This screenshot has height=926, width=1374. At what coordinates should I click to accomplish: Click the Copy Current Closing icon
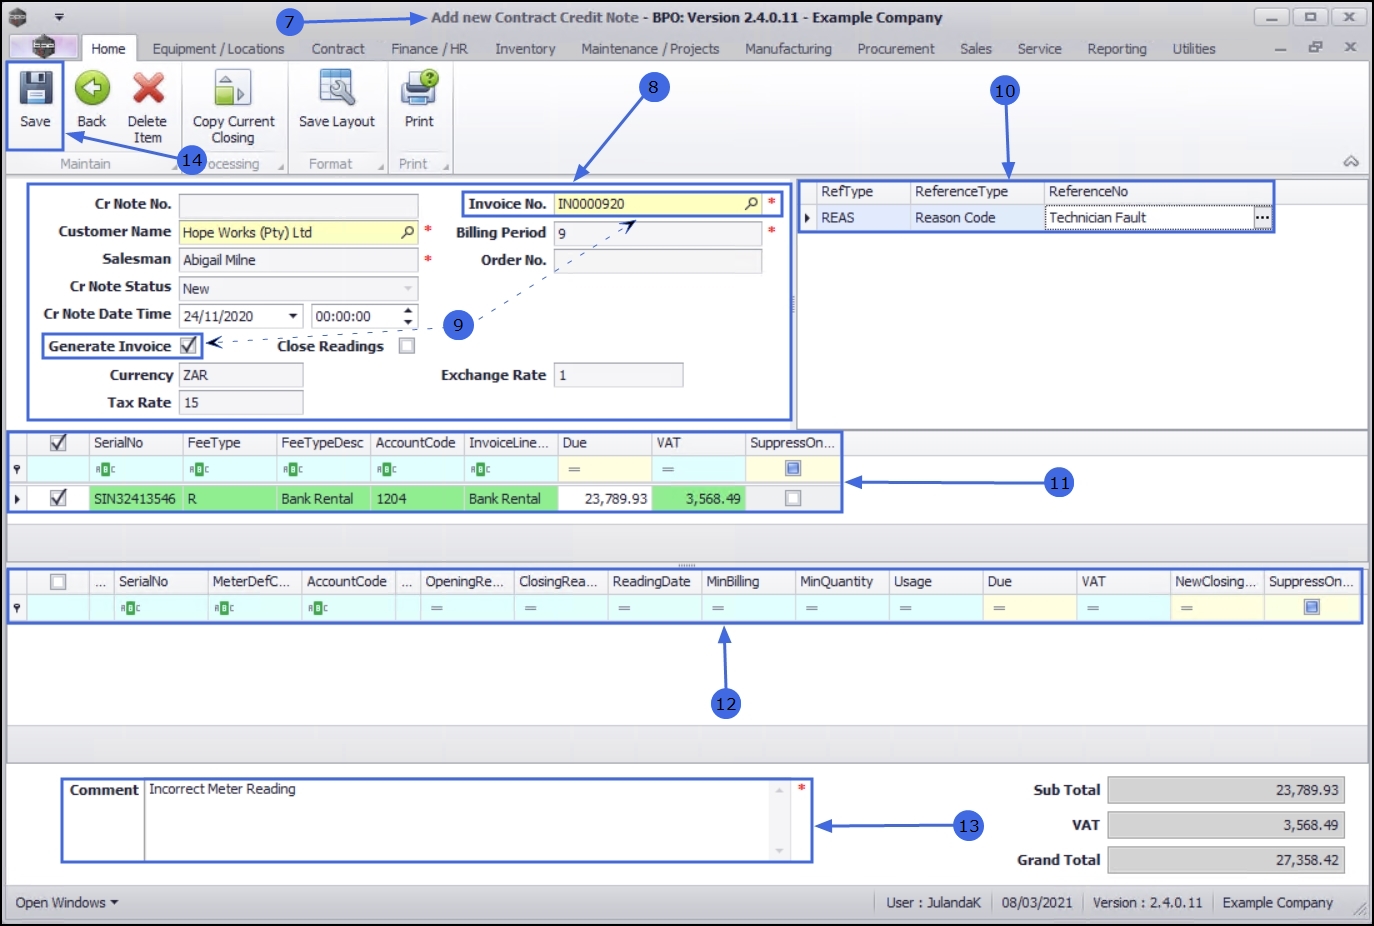232,88
